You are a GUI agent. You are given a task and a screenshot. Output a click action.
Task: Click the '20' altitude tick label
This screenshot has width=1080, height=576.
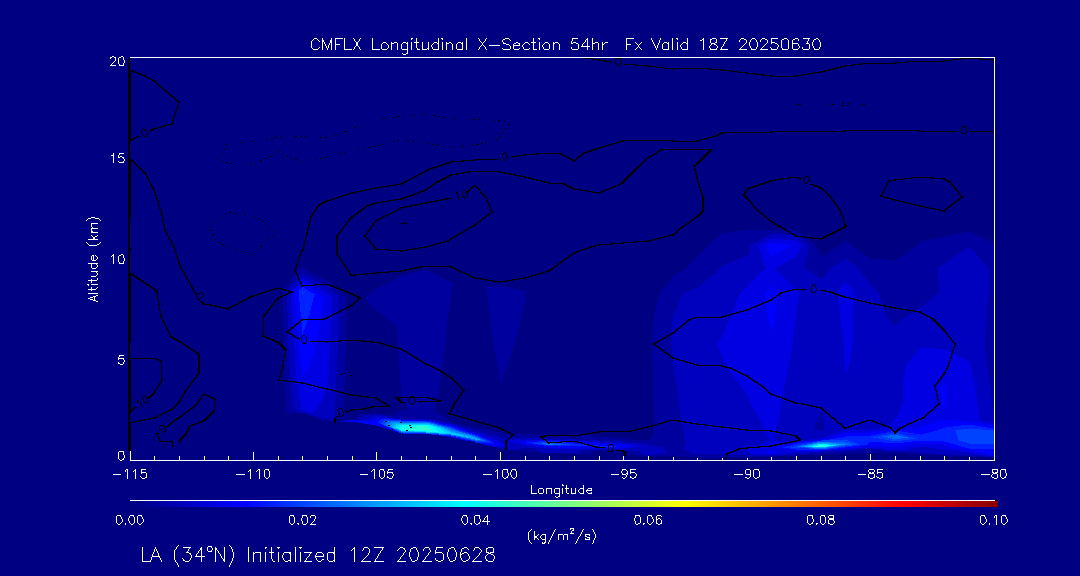click(117, 61)
